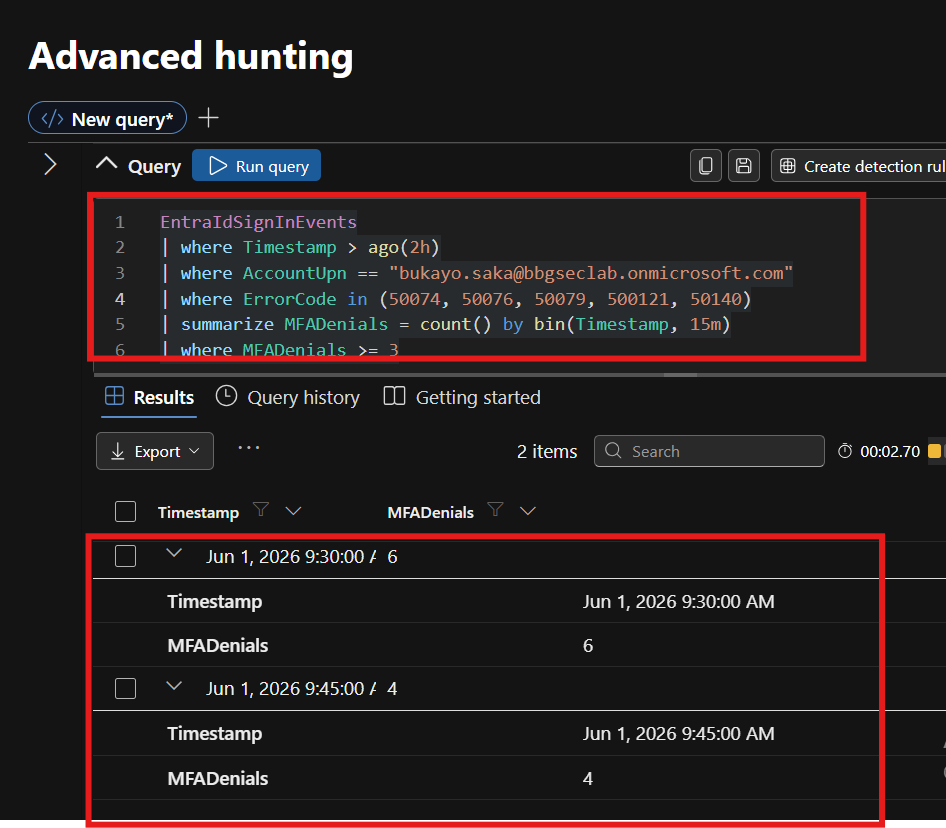Click the Query history clock icon
946x828 pixels.
point(226,396)
